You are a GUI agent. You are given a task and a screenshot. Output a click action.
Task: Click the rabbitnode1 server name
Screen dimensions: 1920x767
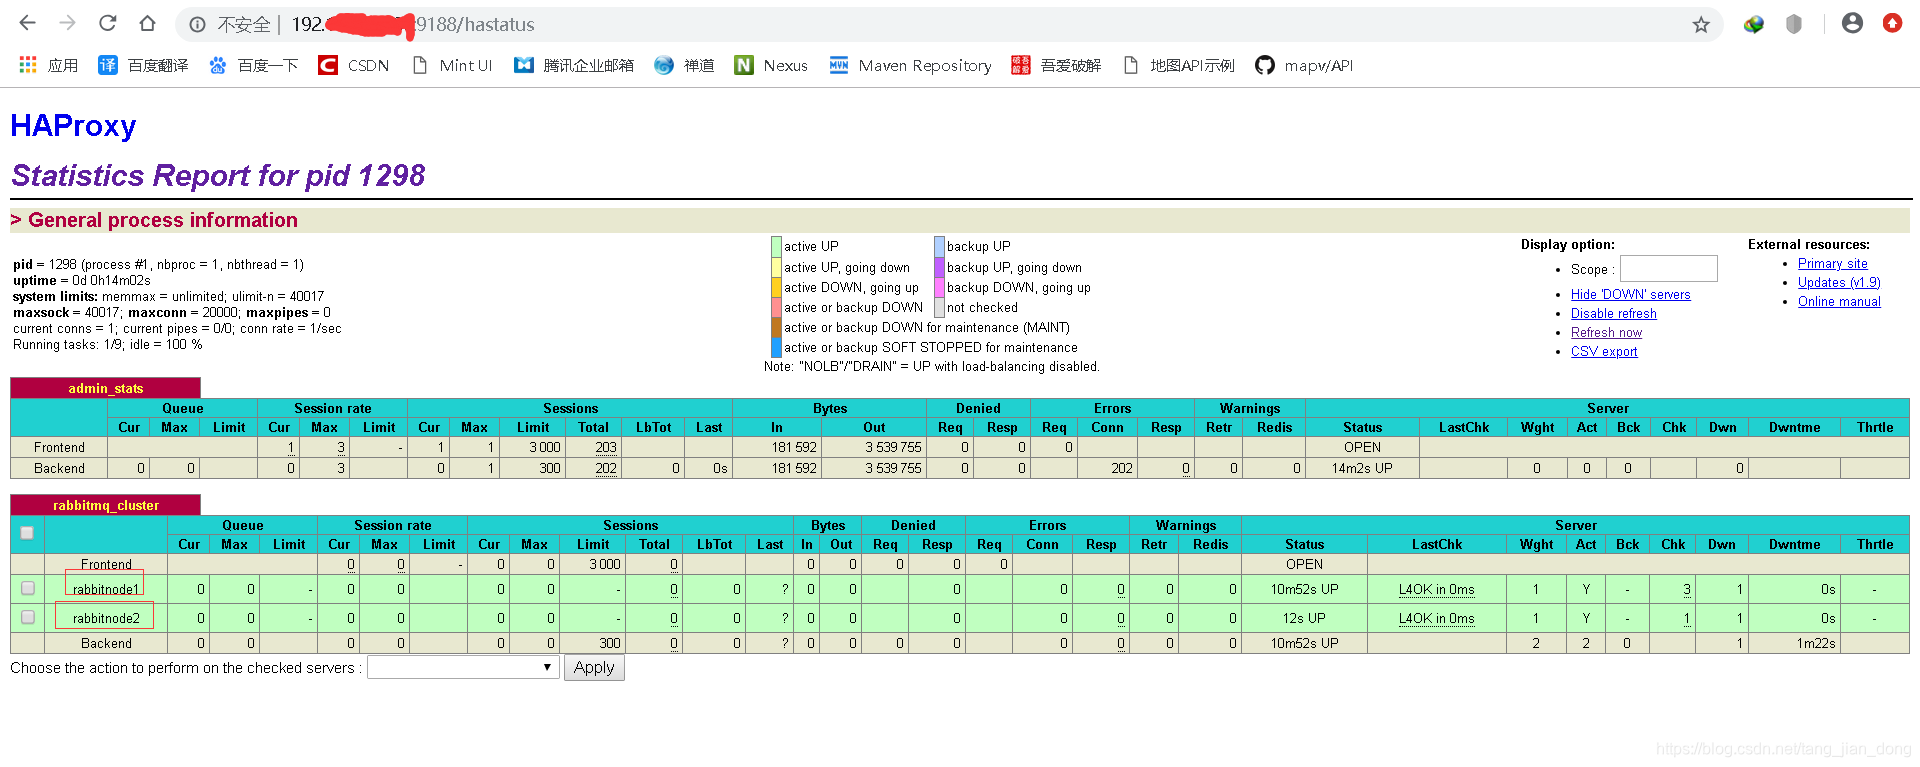(x=105, y=589)
